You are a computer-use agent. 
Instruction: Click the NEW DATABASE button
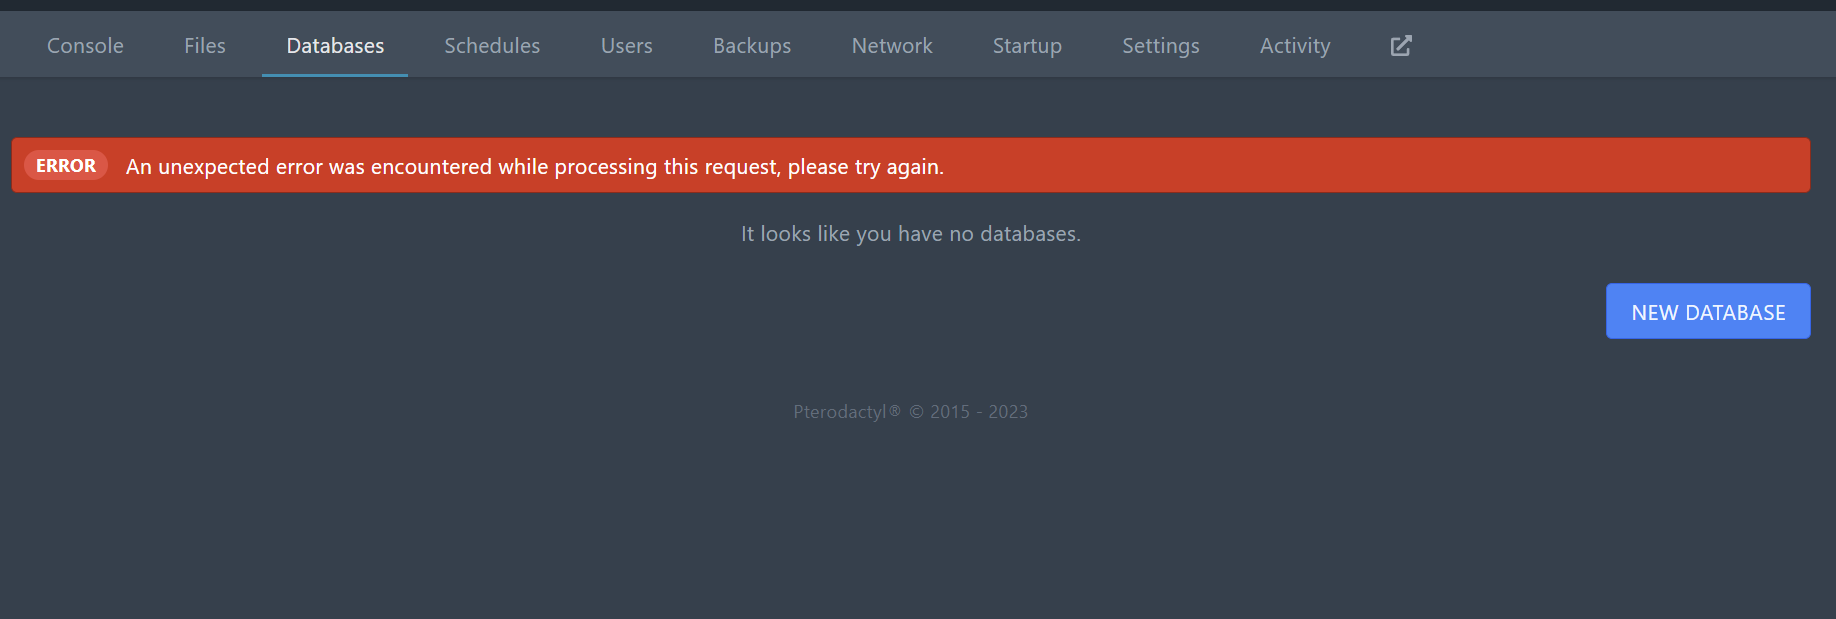click(x=1707, y=311)
